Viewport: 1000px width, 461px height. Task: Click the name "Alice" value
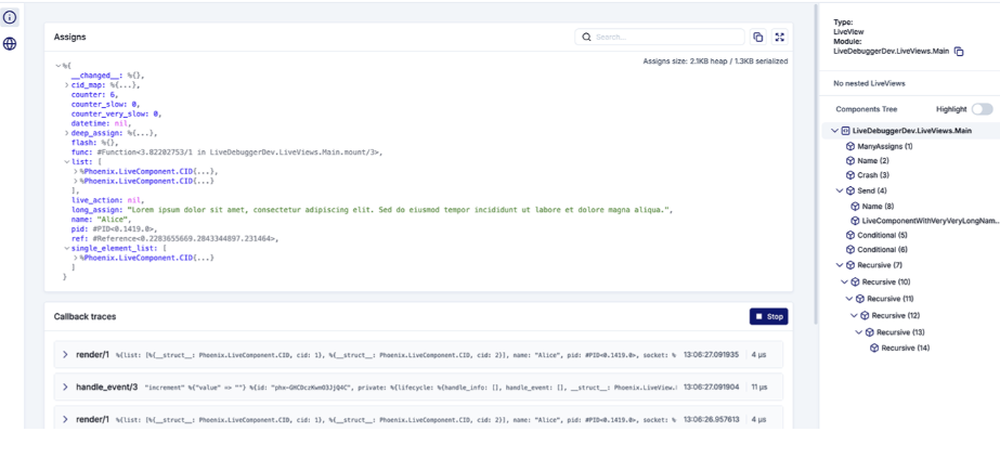pos(112,219)
